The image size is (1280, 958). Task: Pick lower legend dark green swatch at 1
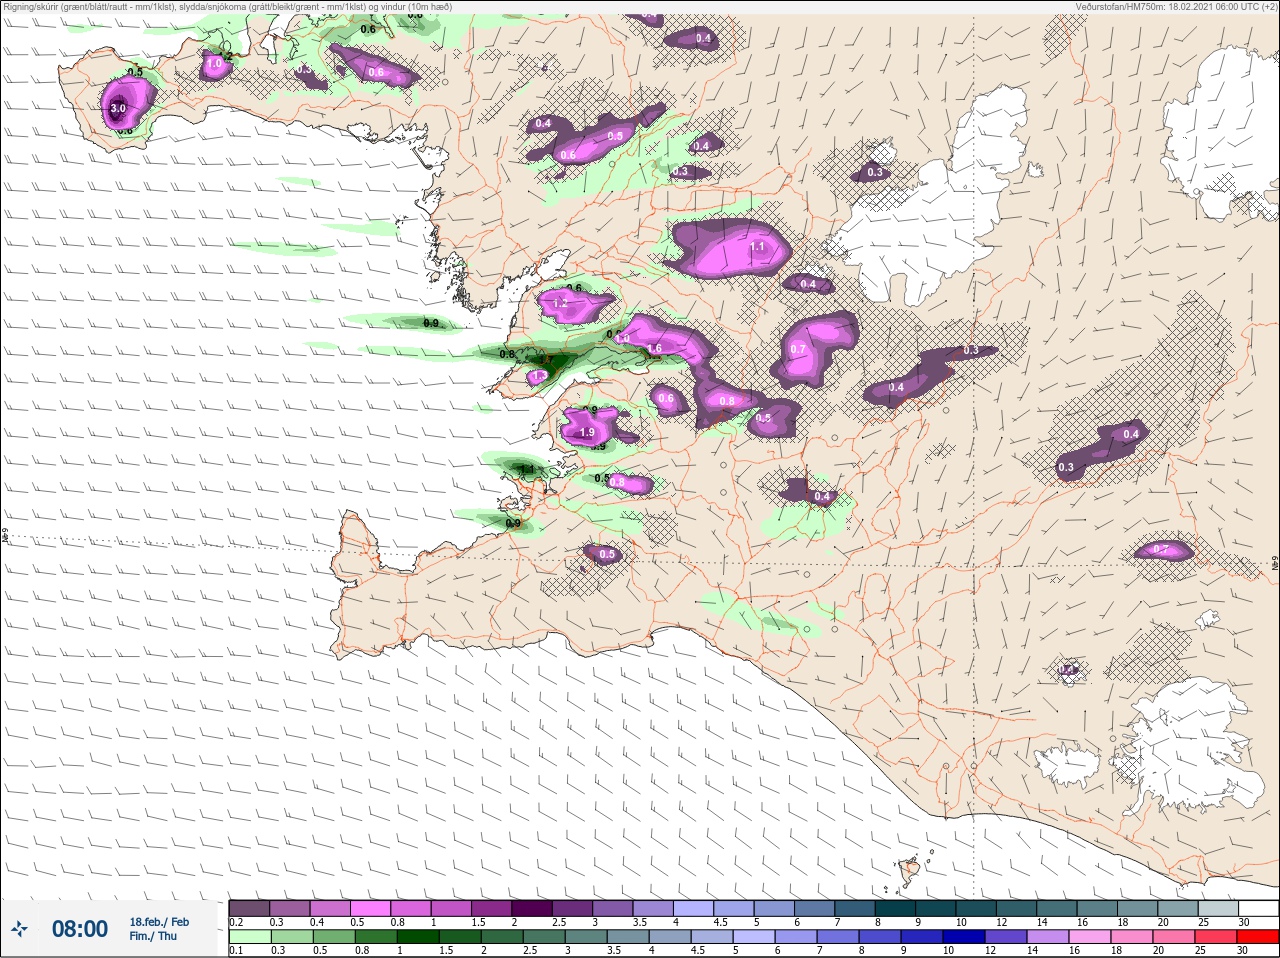click(418, 937)
